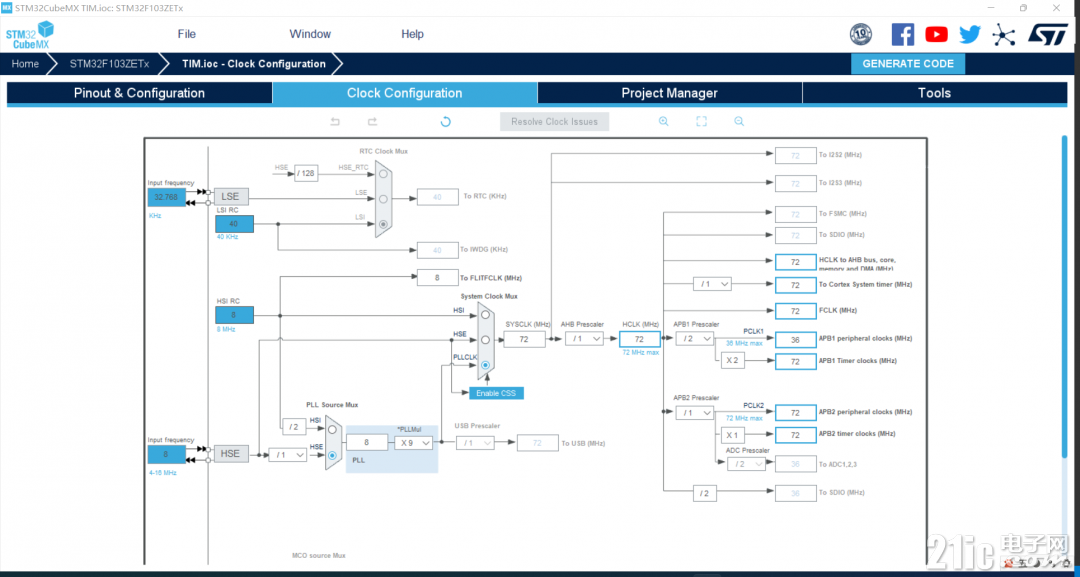
Task: Zoom out of the clock diagram
Action: point(739,122)
